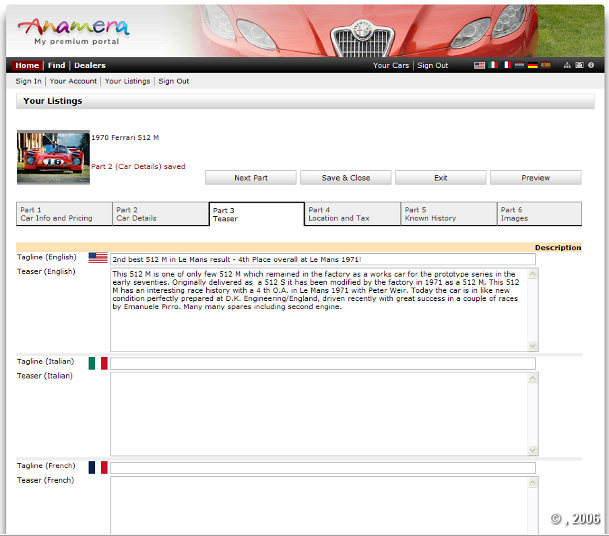Click the 'Description' section header label
609x536 pixels.
pos(558,247)
